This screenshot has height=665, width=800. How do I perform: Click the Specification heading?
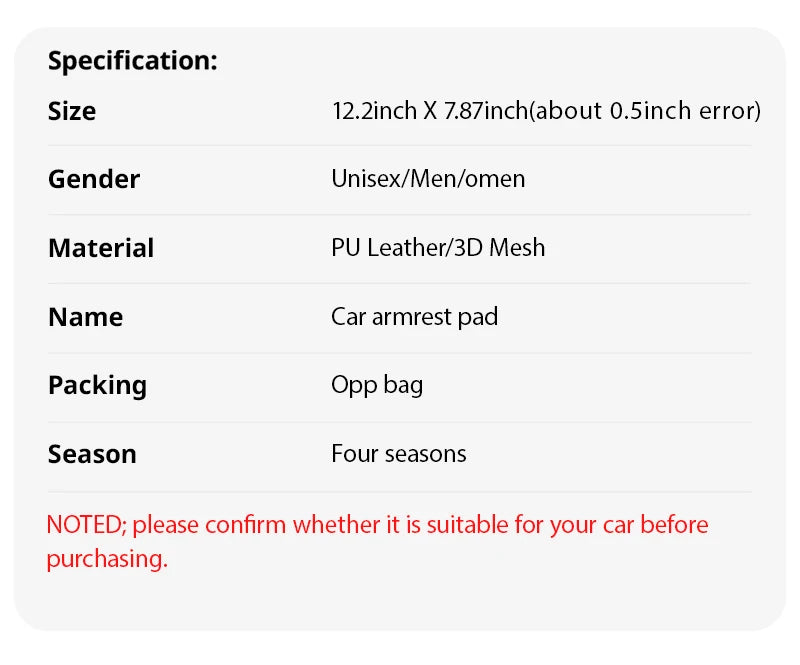(132, 61)
